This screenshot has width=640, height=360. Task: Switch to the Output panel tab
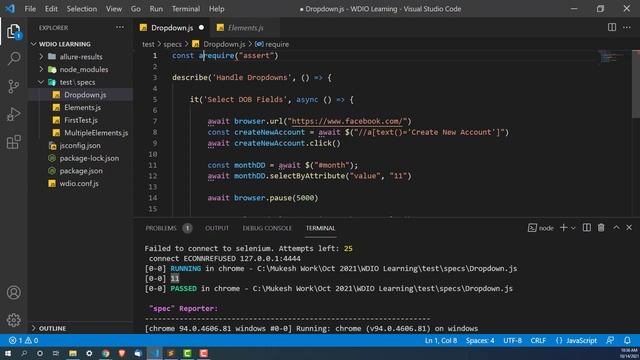217,228
